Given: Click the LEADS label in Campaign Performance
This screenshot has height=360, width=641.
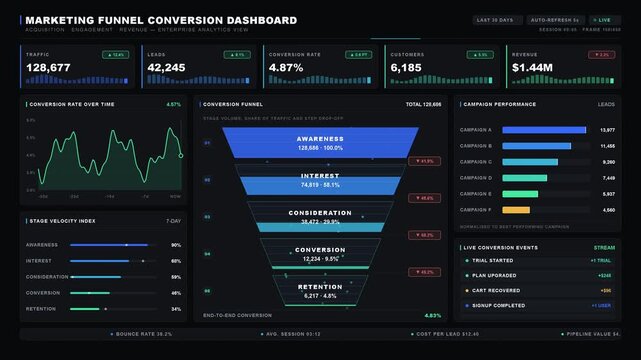Looking at the screenshot, I should (606, 105).
